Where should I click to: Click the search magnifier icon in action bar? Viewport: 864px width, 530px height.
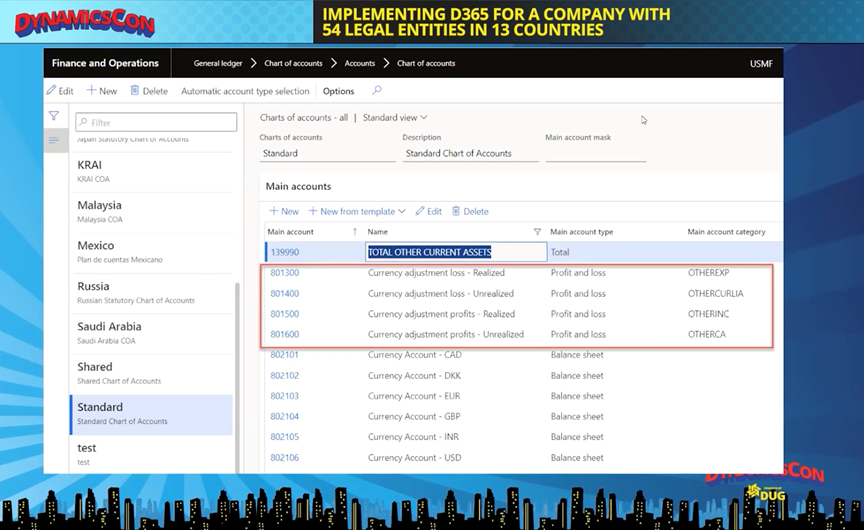coord(377,91)
